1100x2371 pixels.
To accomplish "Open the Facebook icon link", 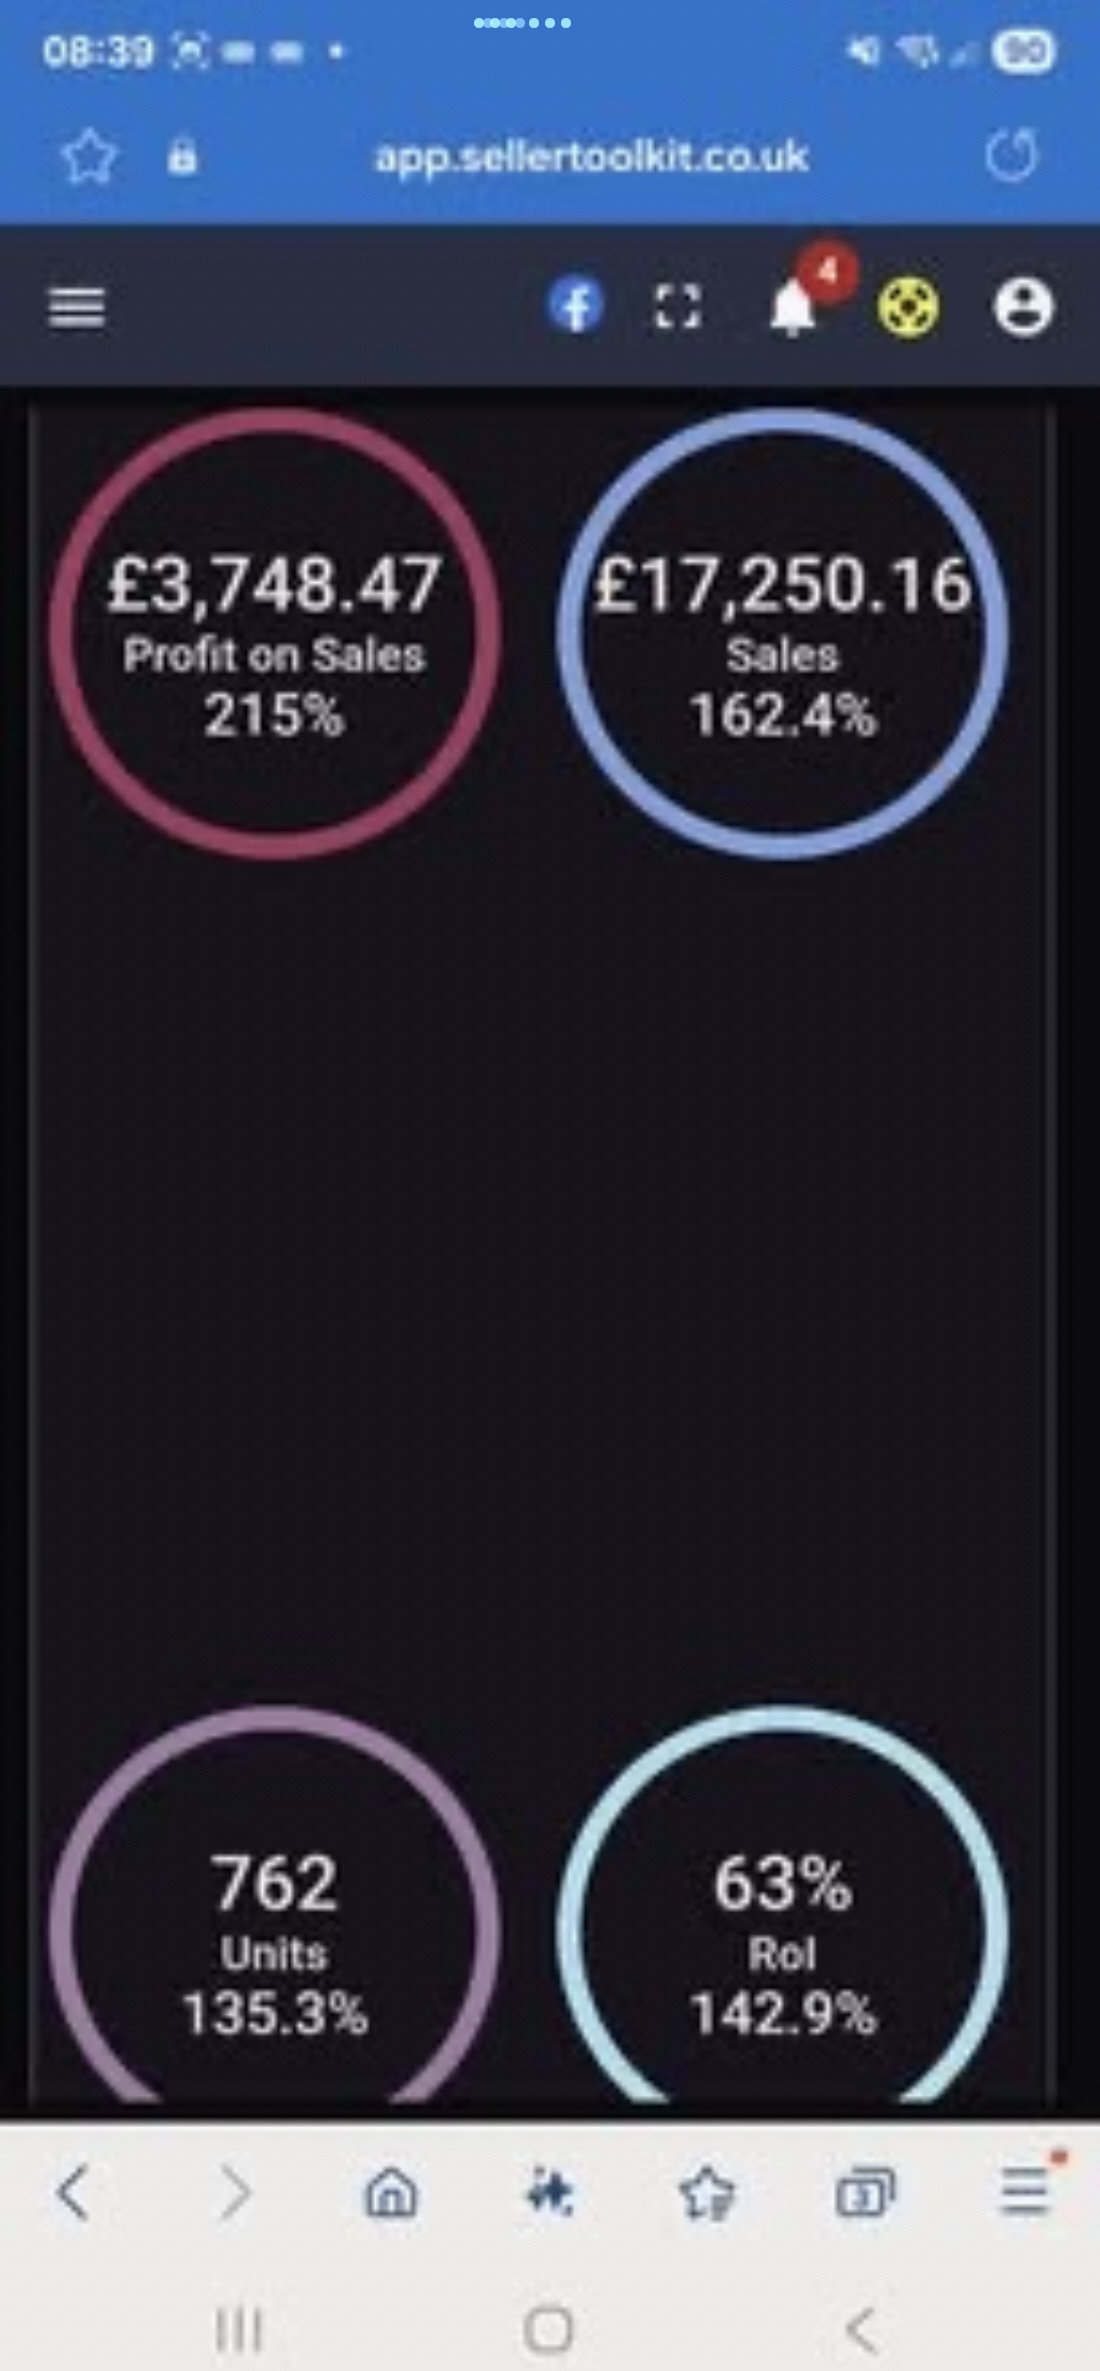I will click(576, 305).
